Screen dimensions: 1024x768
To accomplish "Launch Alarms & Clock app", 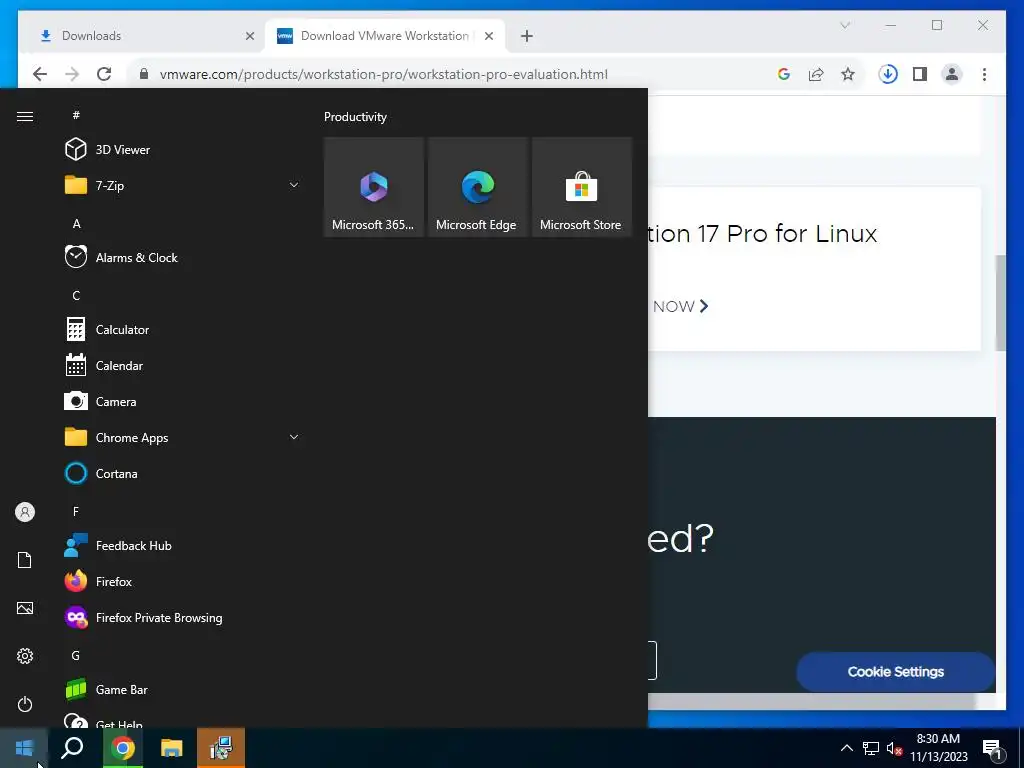I will tap(182, 257).
